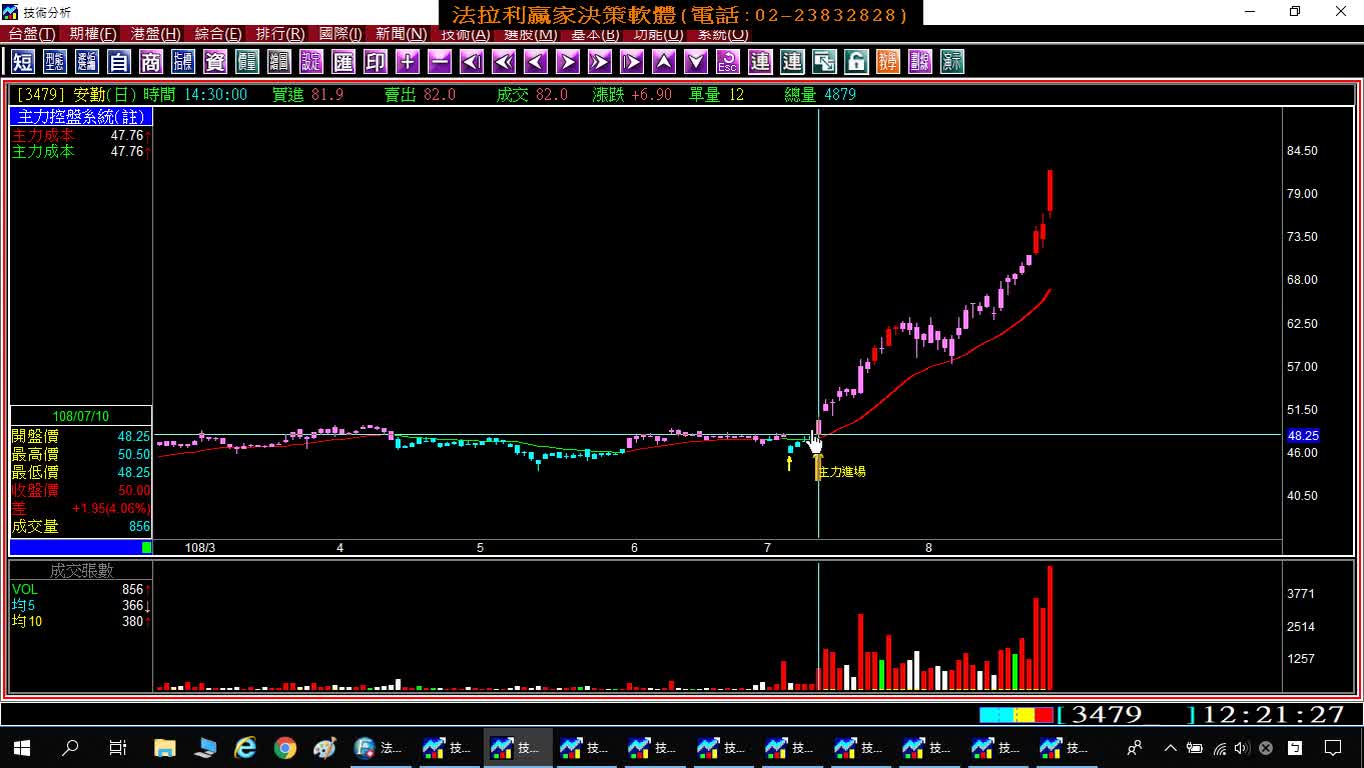This screenshot has height=768, width=1364.
Task: Open the Windows Start menu
Action: [x=22, y=747]
